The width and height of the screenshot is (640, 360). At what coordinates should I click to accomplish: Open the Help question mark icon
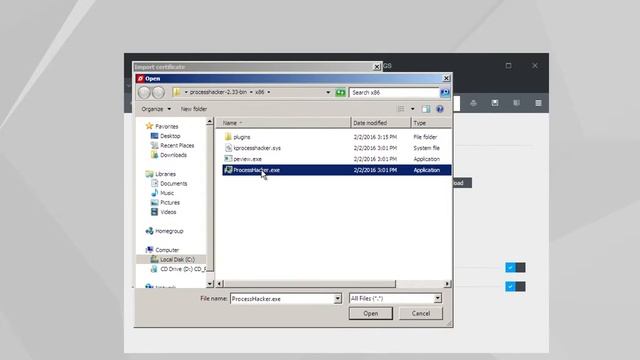point(440,109)
